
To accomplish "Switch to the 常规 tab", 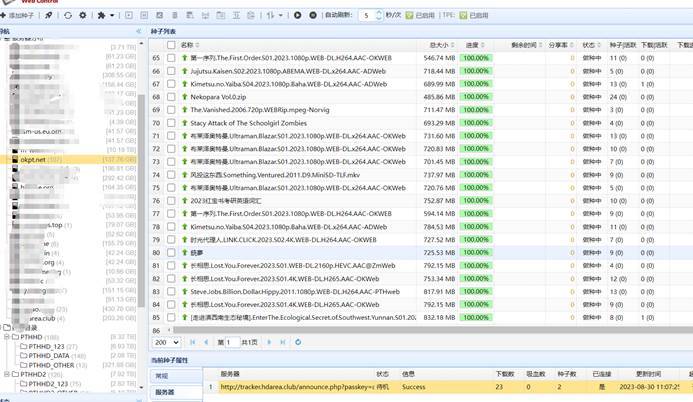I will [x=162, y=377].
